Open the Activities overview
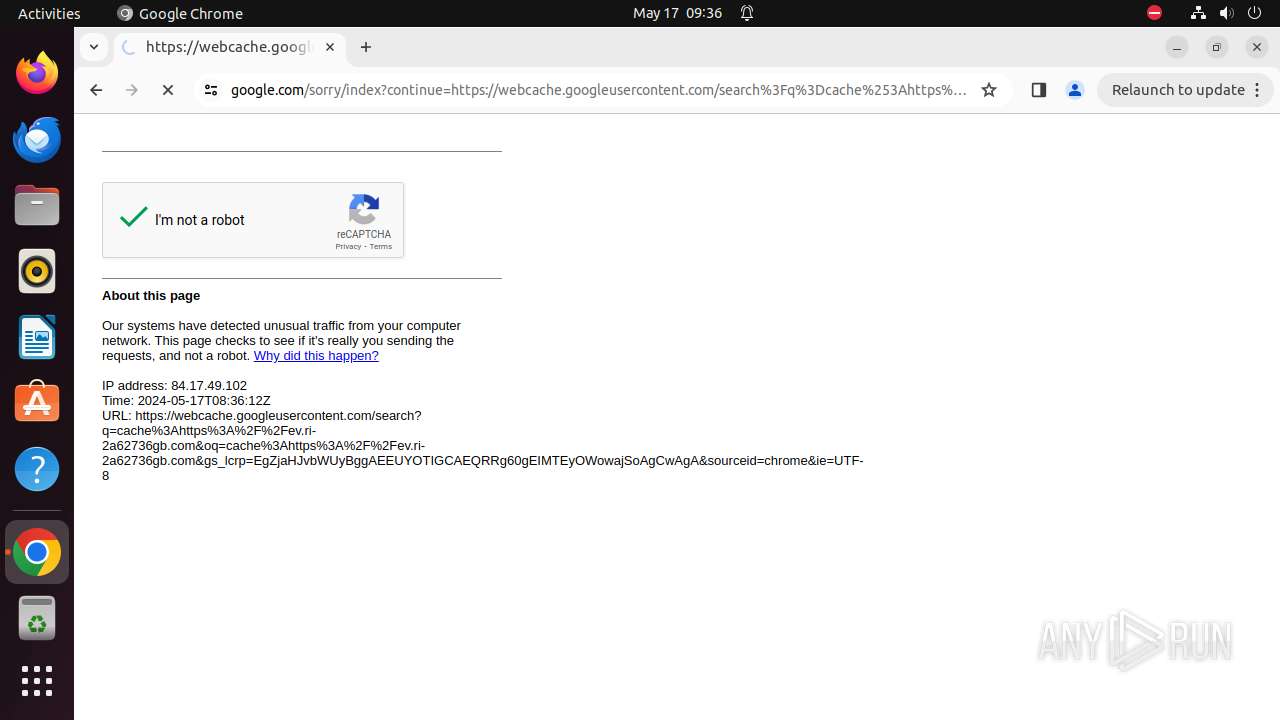 coord(49,13)
